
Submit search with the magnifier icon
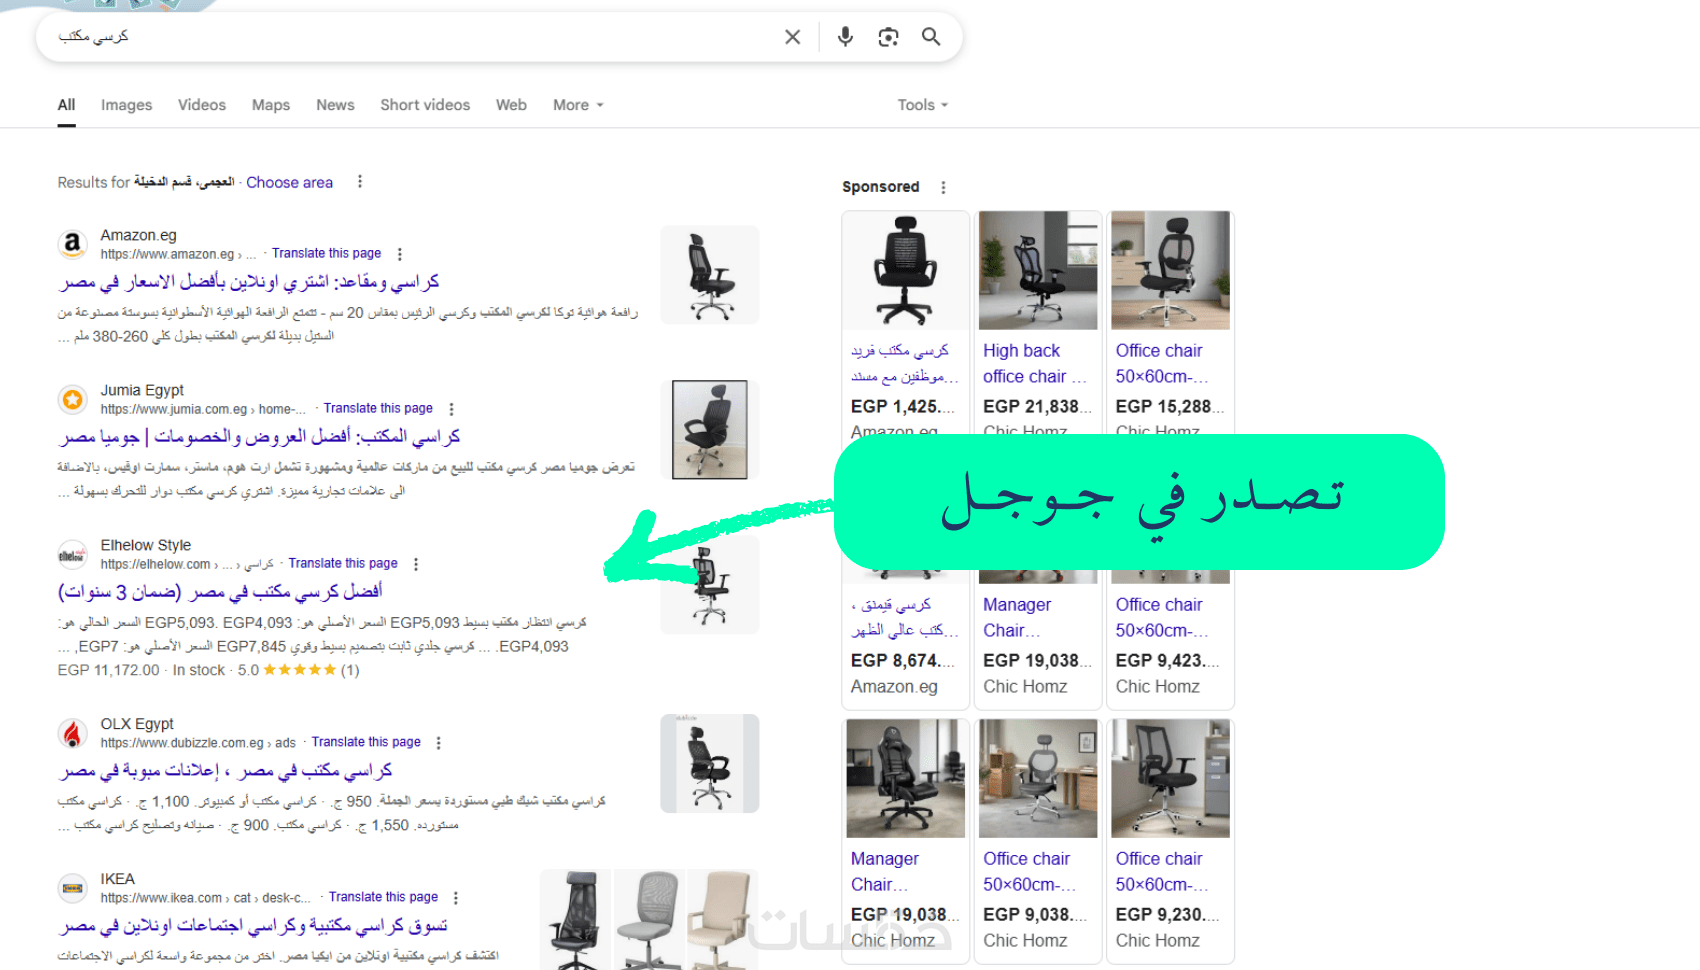(x=931, y=37)
